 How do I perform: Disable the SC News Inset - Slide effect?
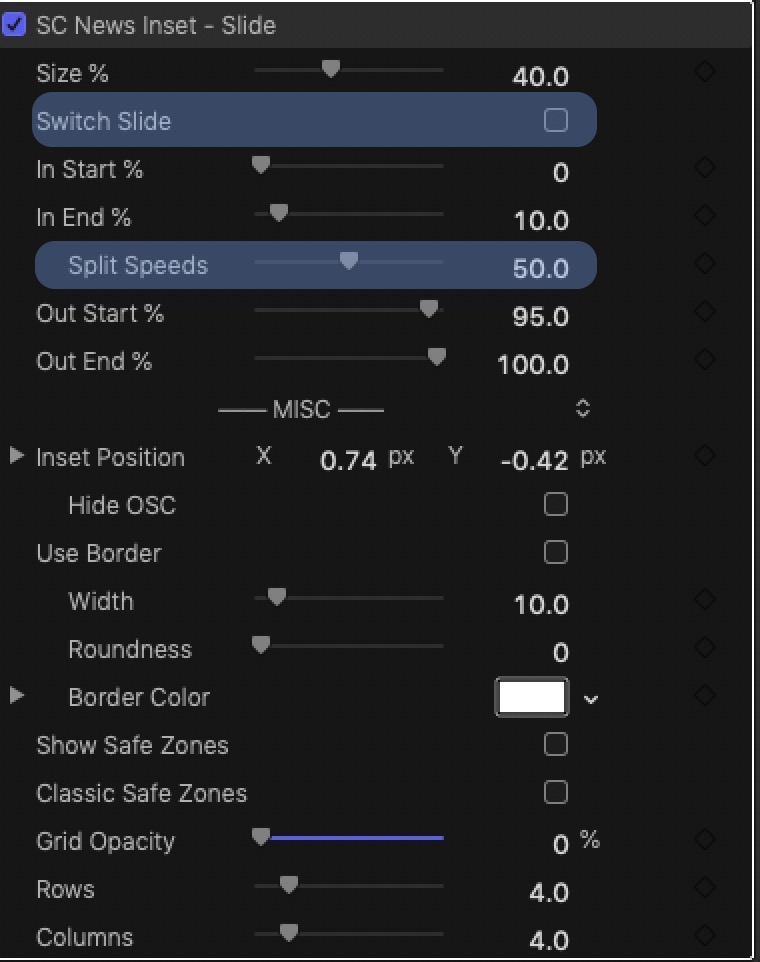point(13,25)
